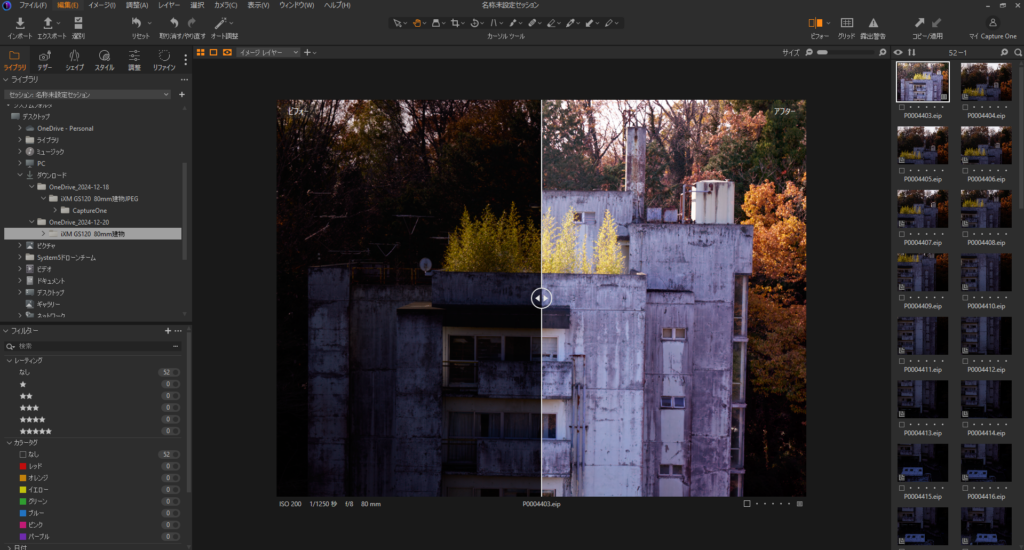This screenshot has height=550, width=1024.
Task: Click the インポート (Import) icon
Action: point(20,22)
